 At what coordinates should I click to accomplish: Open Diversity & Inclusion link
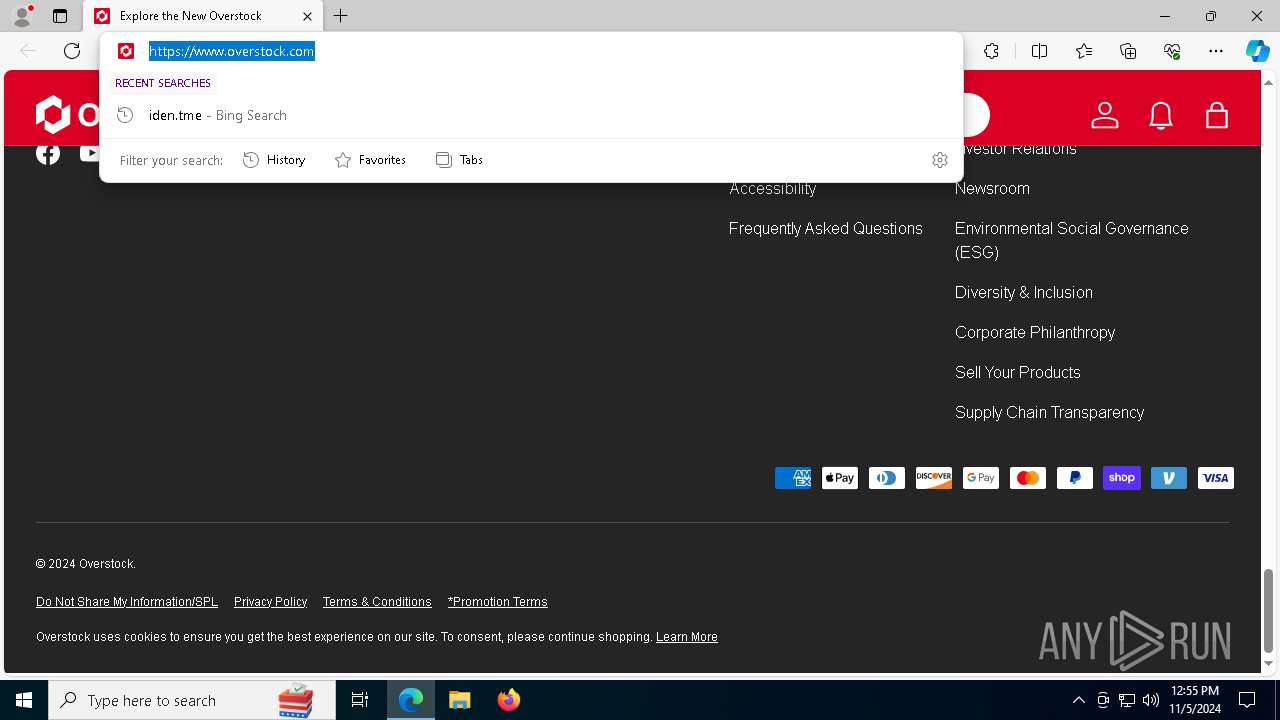pos(1023,292)
